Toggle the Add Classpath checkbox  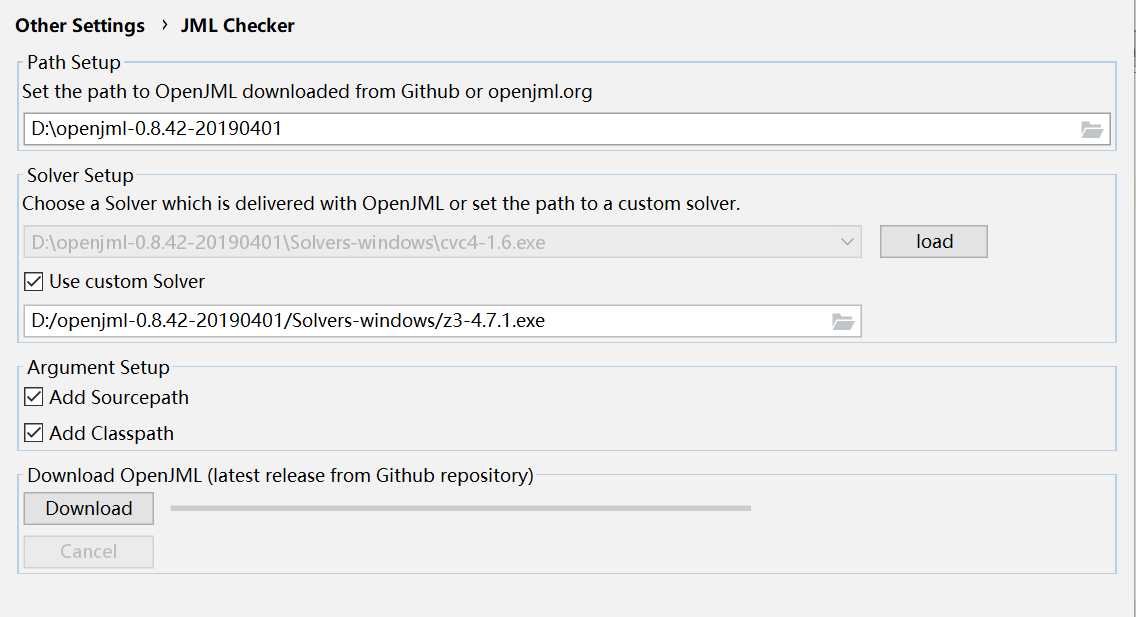point(33,433)
